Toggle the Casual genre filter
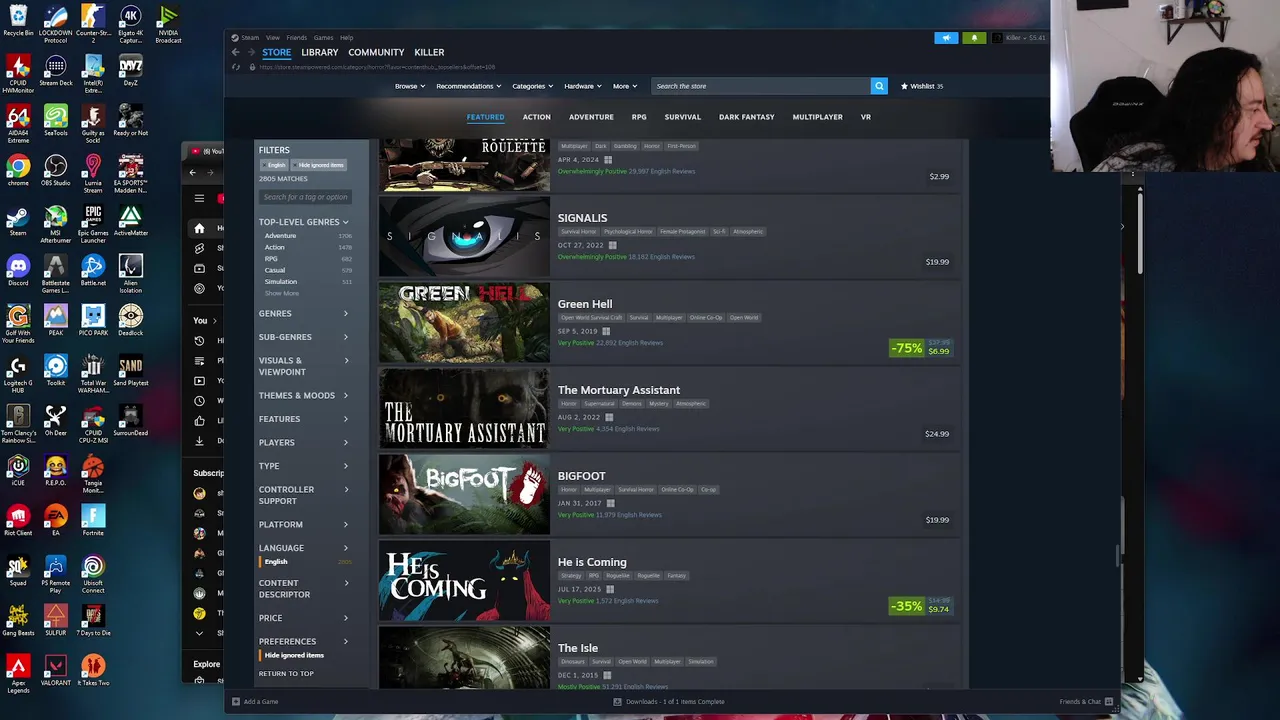The image size is (1280, 720). pos(275,270)
